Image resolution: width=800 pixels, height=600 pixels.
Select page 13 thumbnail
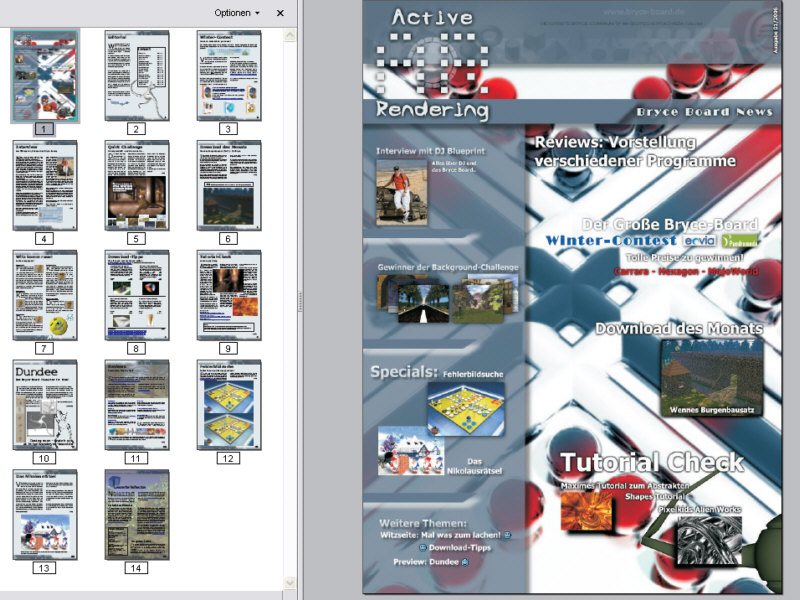click(45, 514)
